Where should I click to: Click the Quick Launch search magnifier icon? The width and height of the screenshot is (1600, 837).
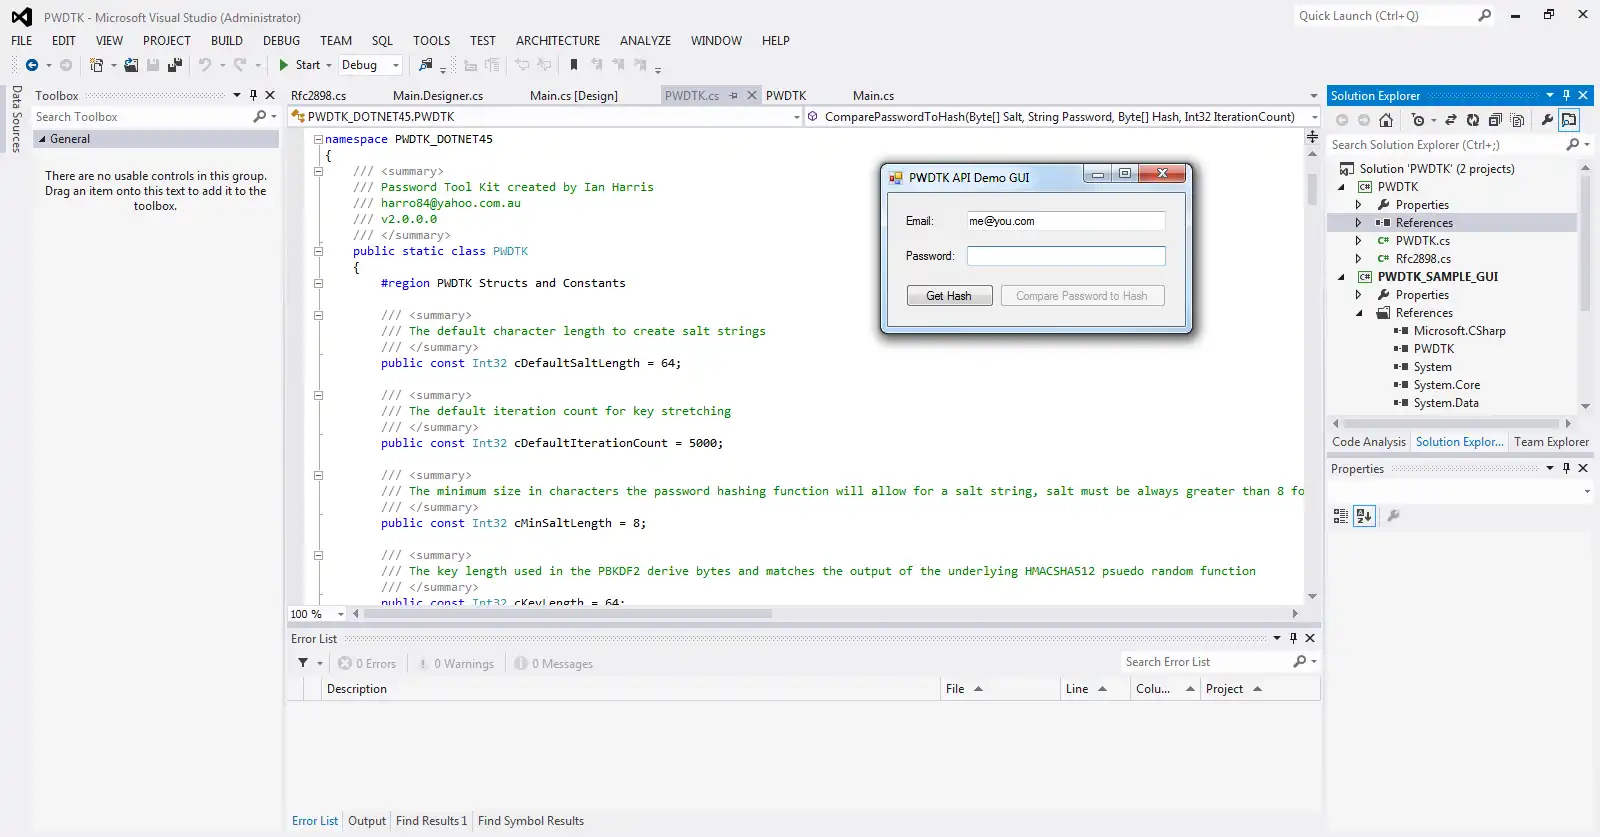coord(1485,16)
